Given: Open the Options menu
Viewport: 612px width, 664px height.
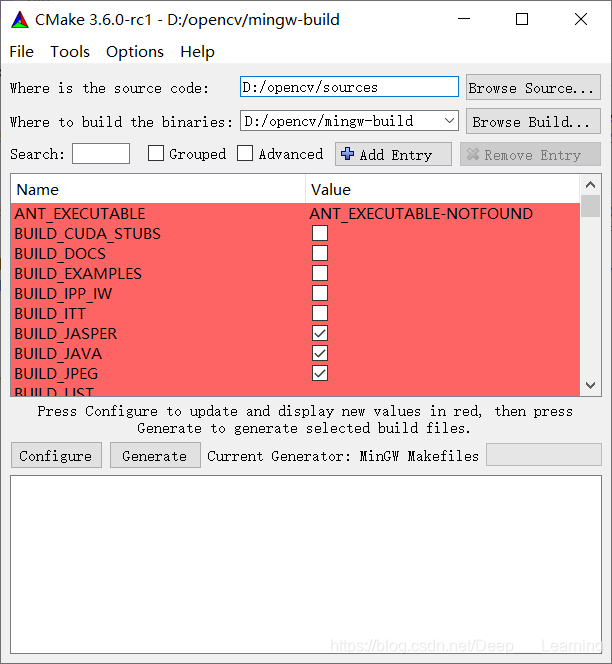Looking at the screenshot, I should (x=135, y=52).
